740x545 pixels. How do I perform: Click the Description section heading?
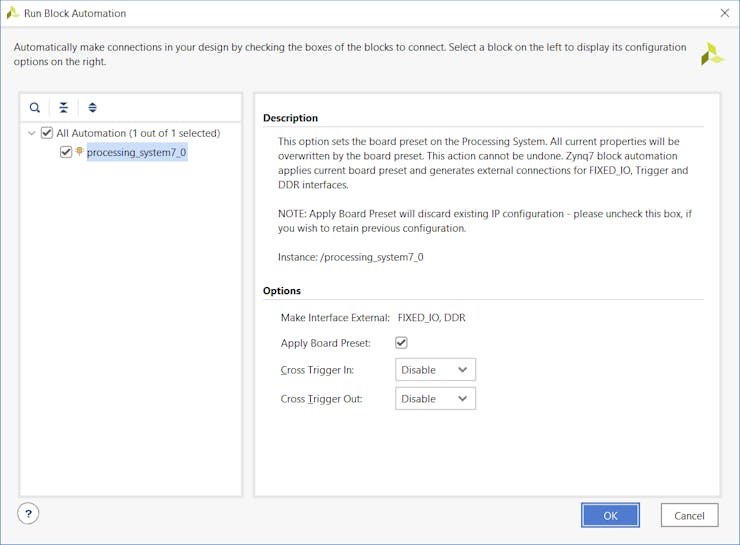click(290, 118)
